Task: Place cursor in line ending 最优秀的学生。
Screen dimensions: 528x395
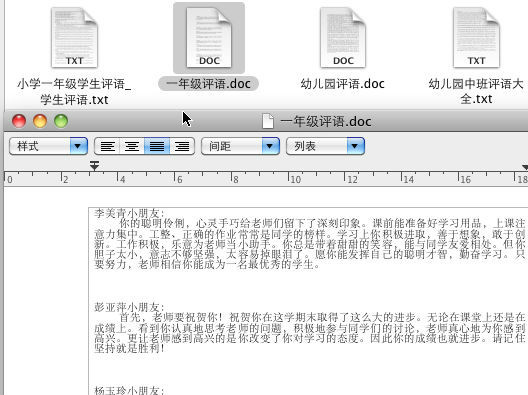Action: 207,264
